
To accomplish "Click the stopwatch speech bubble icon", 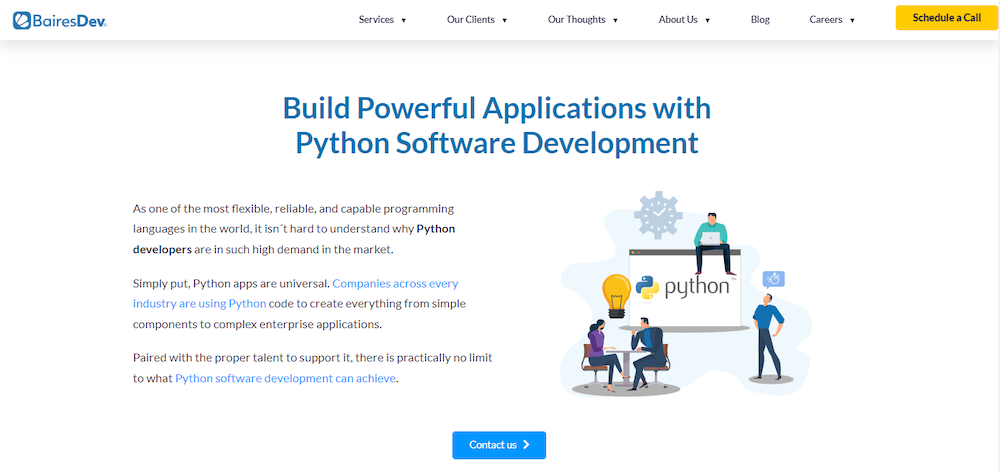I will click(774, 280).
